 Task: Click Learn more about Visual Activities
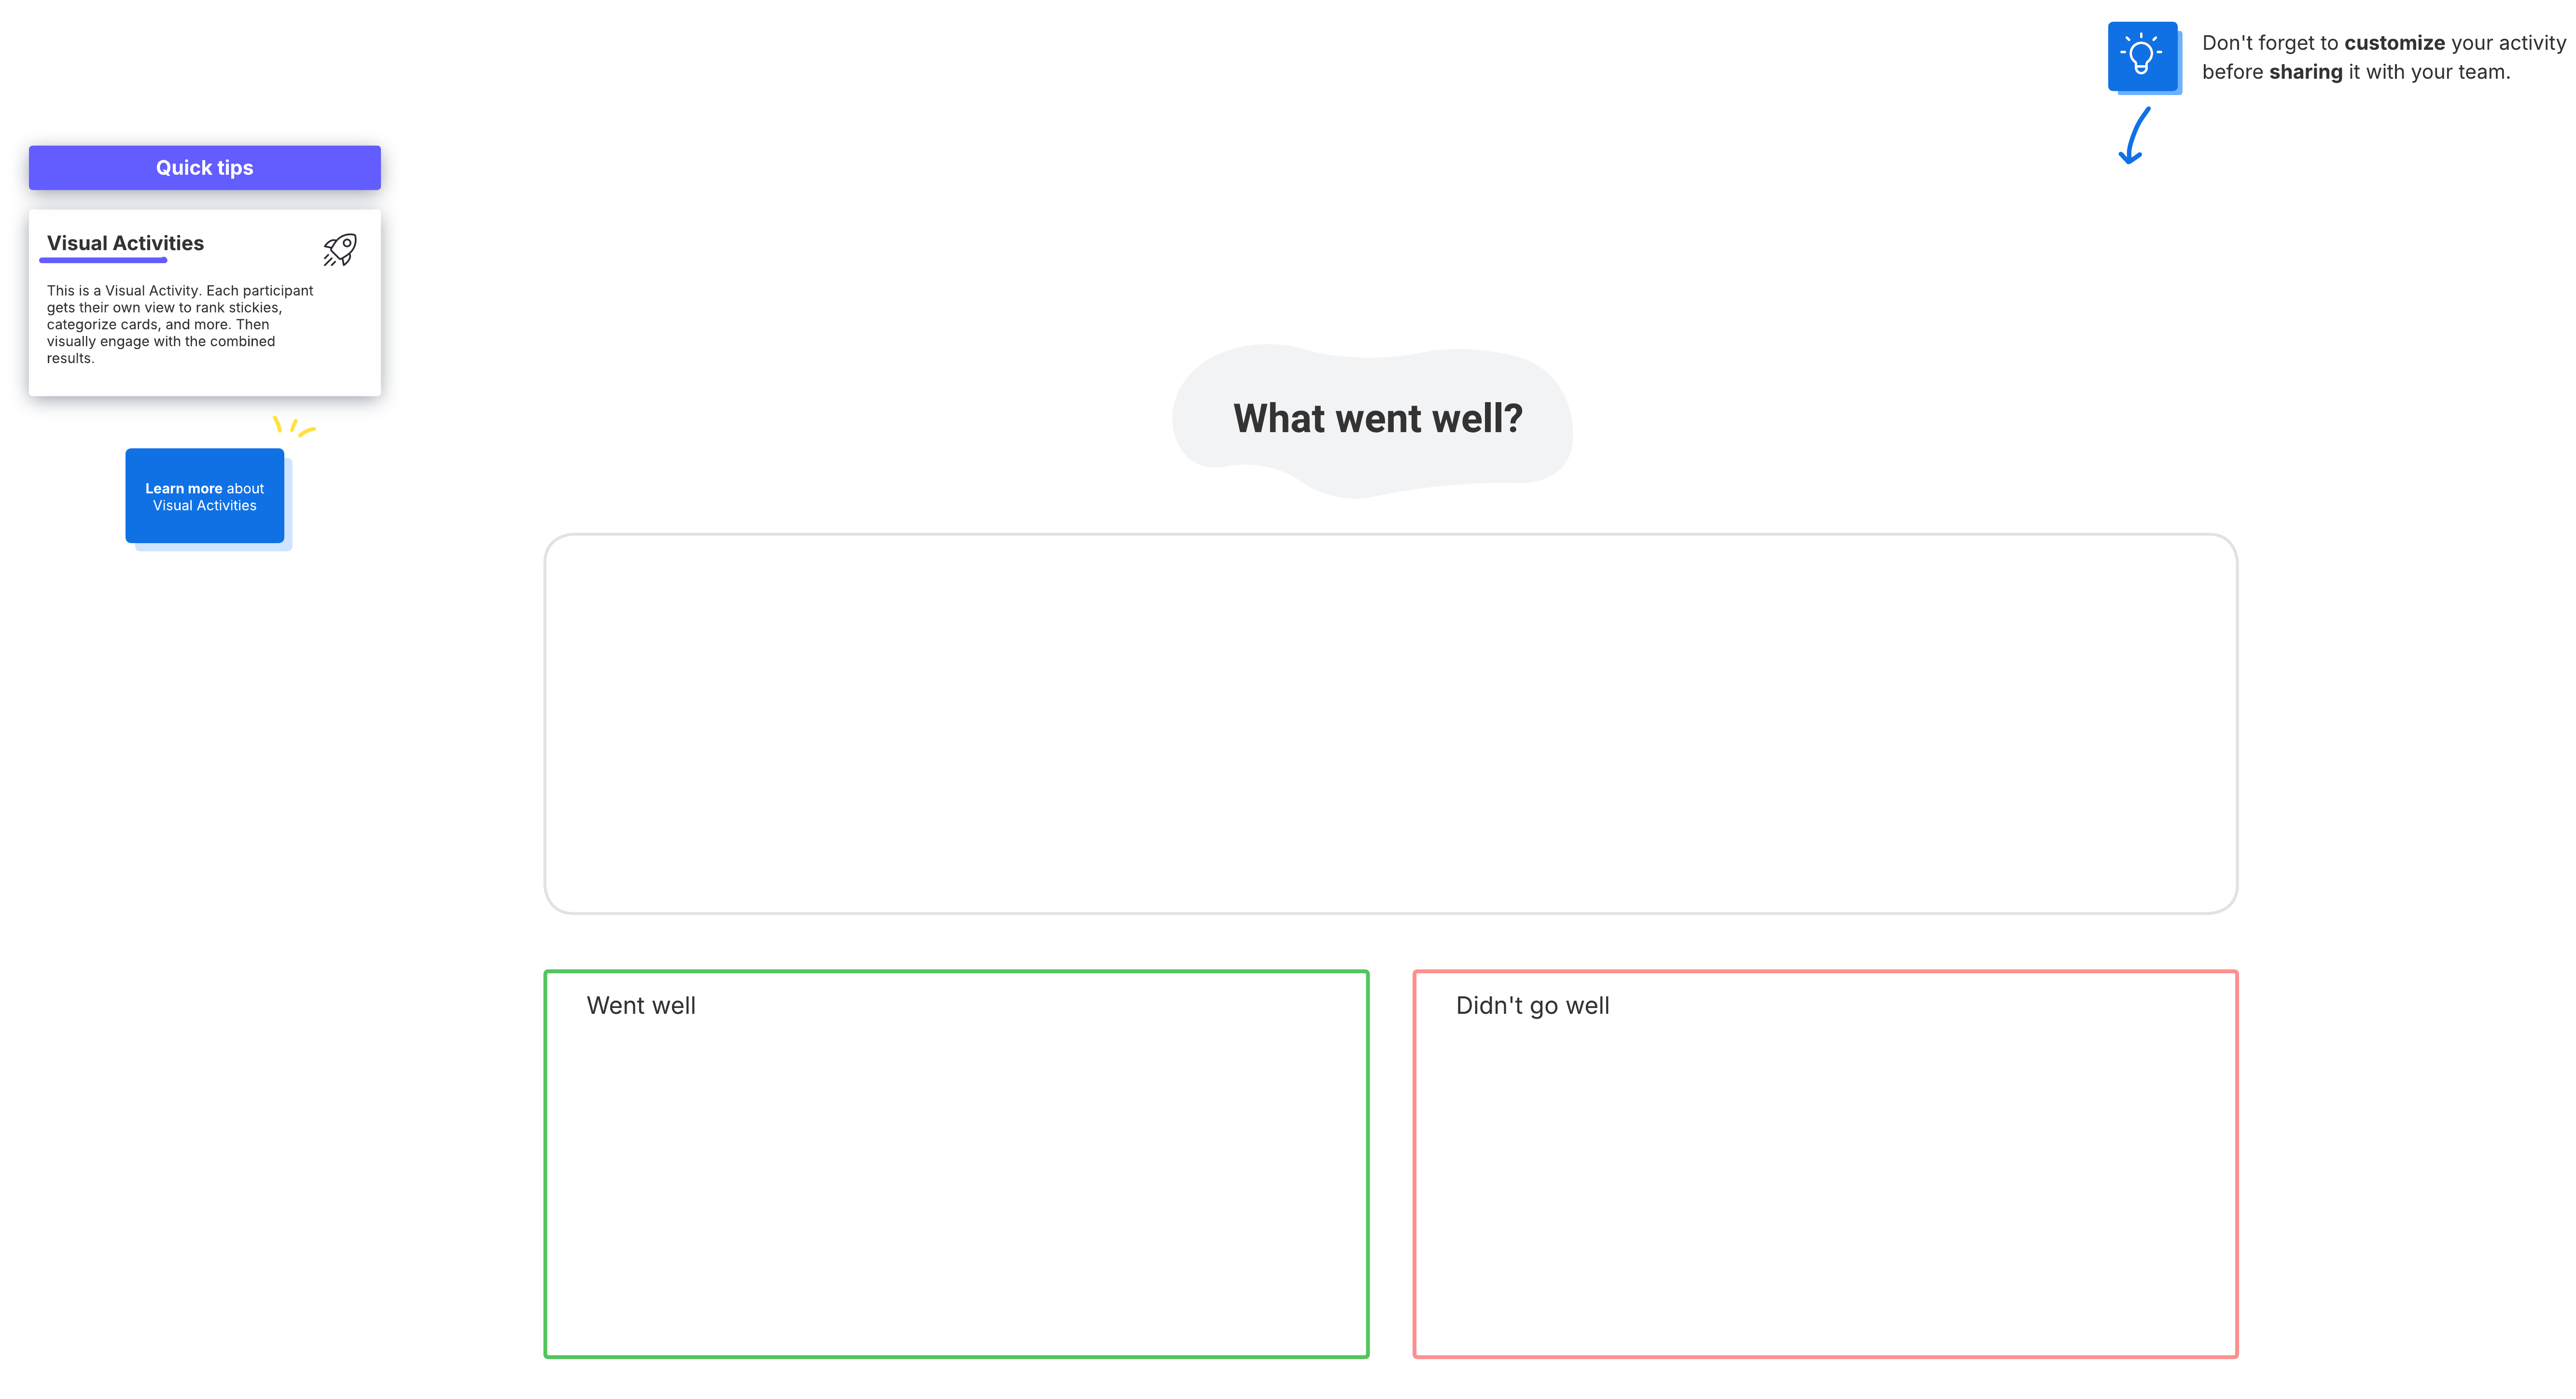204,496
